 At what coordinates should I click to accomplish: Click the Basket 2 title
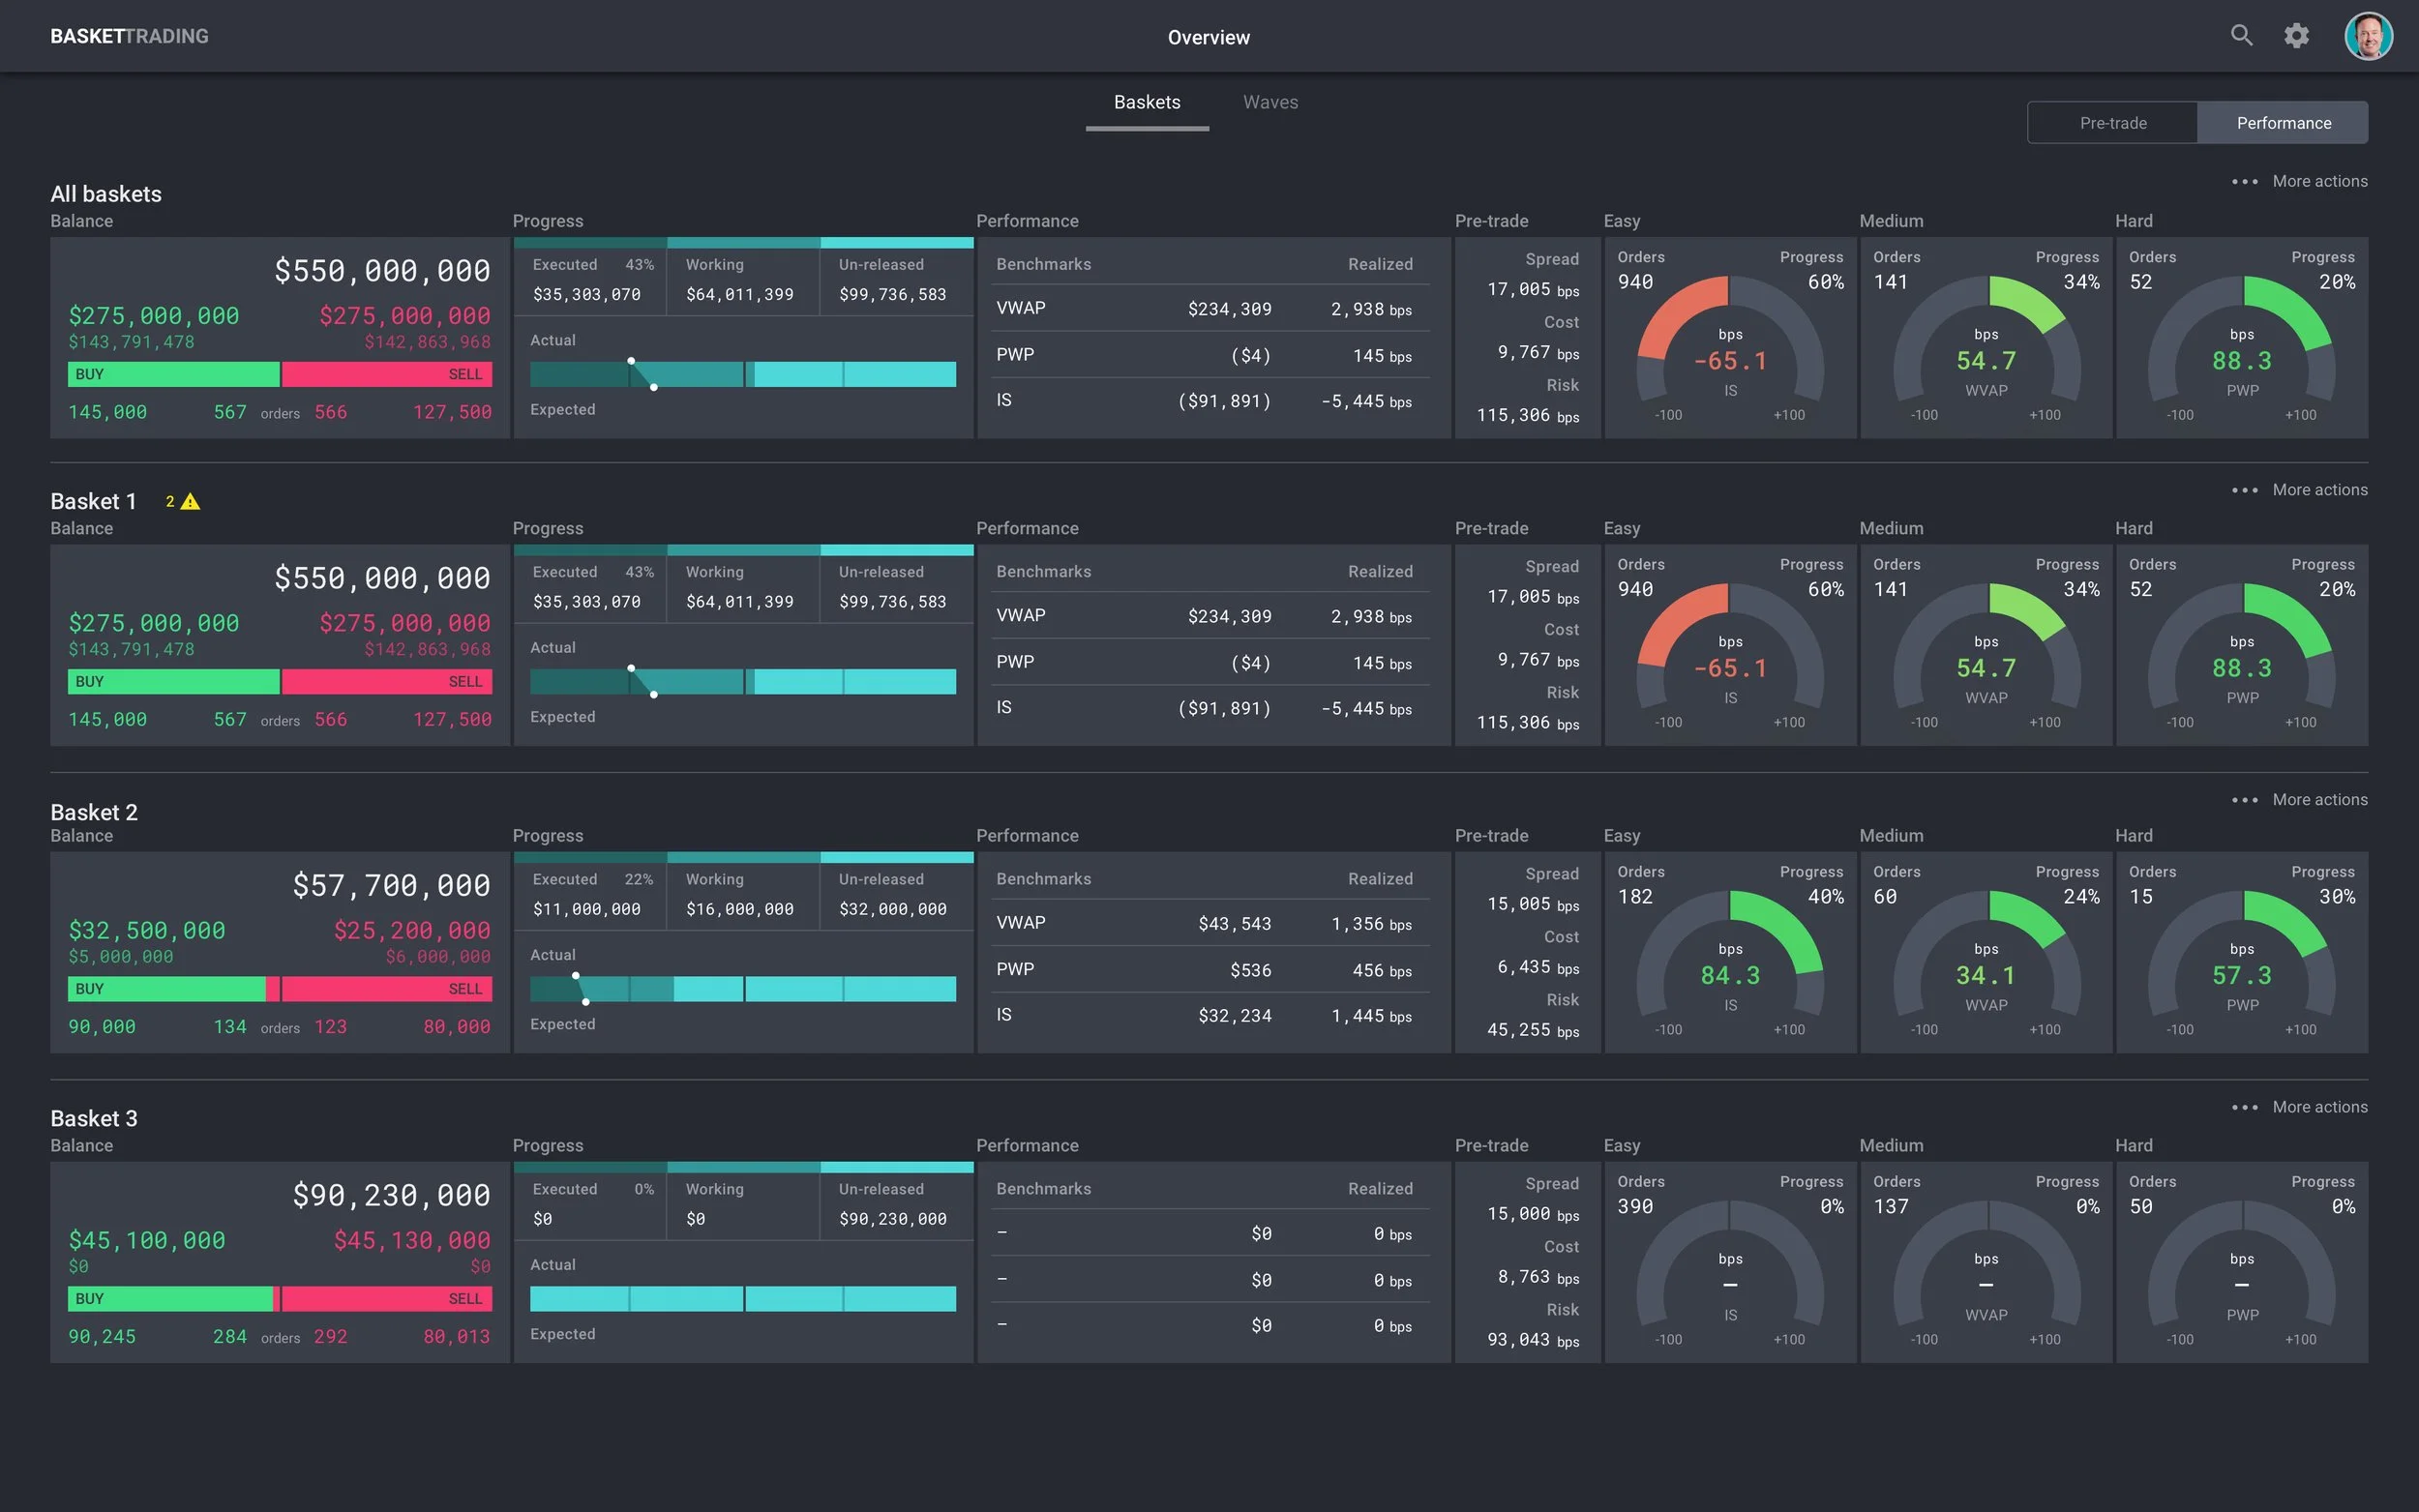(94, 812)
